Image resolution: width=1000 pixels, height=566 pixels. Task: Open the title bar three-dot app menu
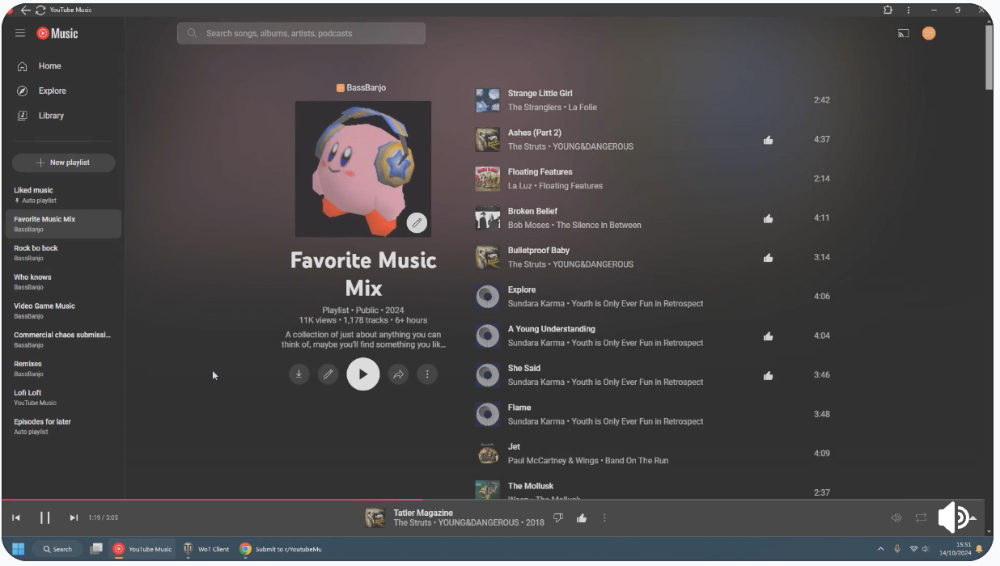point(908,10)
